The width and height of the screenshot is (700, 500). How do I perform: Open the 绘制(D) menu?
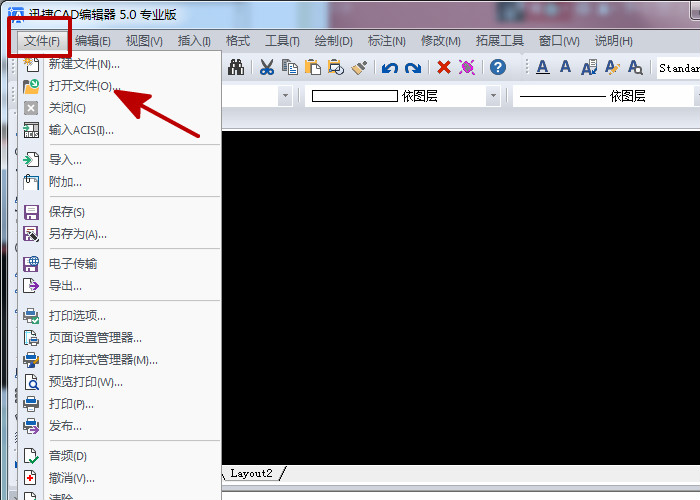point(333,41)
